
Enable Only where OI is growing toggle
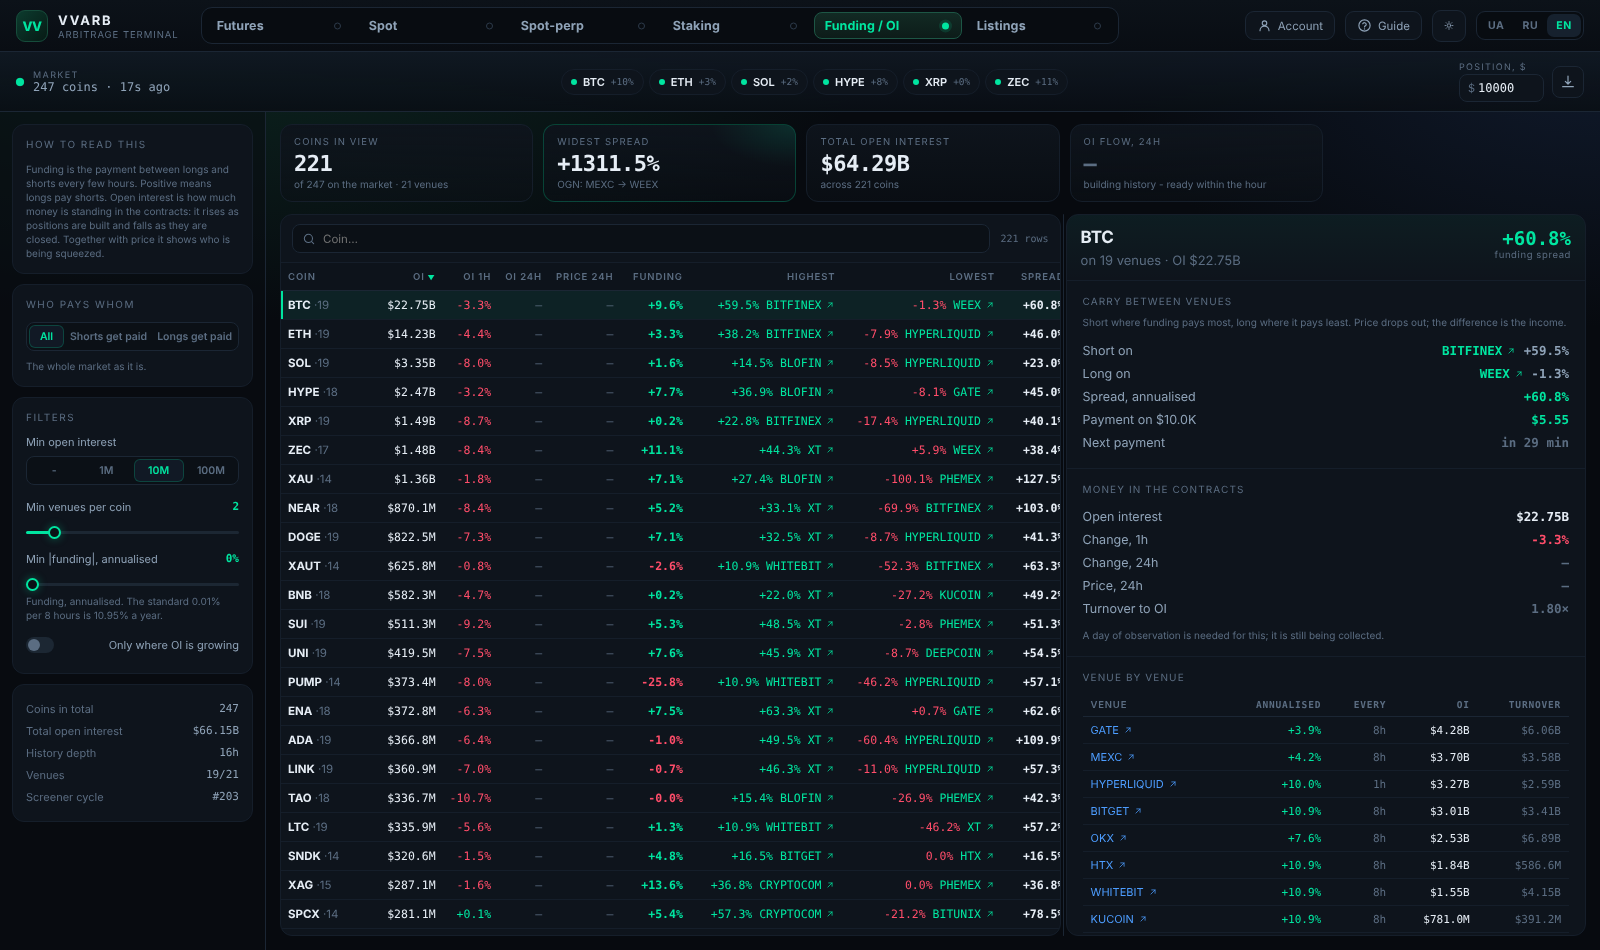click(x=40, y=645)
